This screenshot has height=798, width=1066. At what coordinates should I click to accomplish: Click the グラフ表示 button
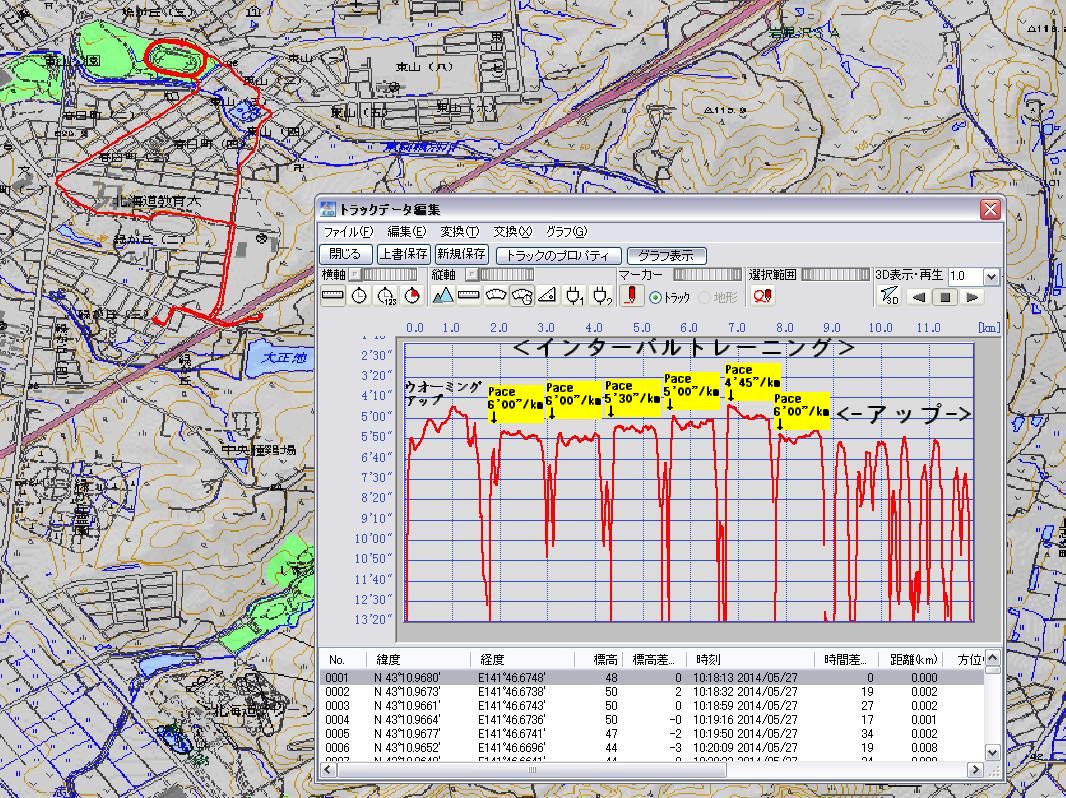[x=666, y=256]
